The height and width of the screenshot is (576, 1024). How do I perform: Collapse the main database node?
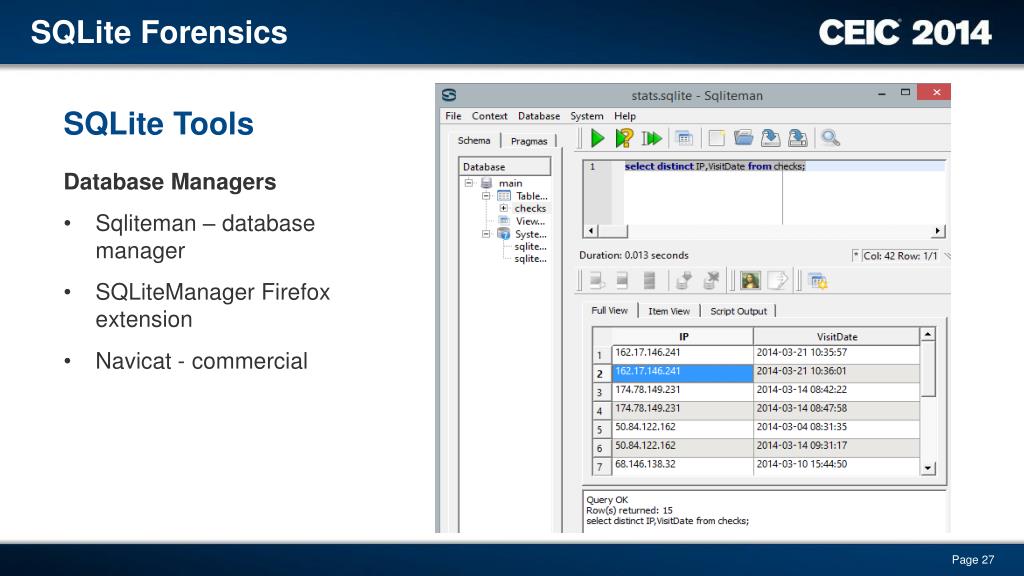point(468,183)
